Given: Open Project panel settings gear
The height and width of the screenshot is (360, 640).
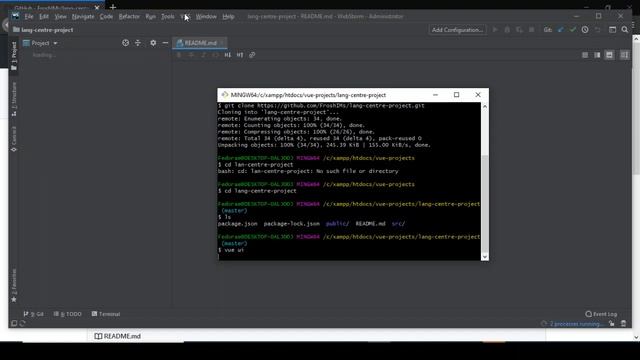Looking at the screenshot, I should 153,43.
